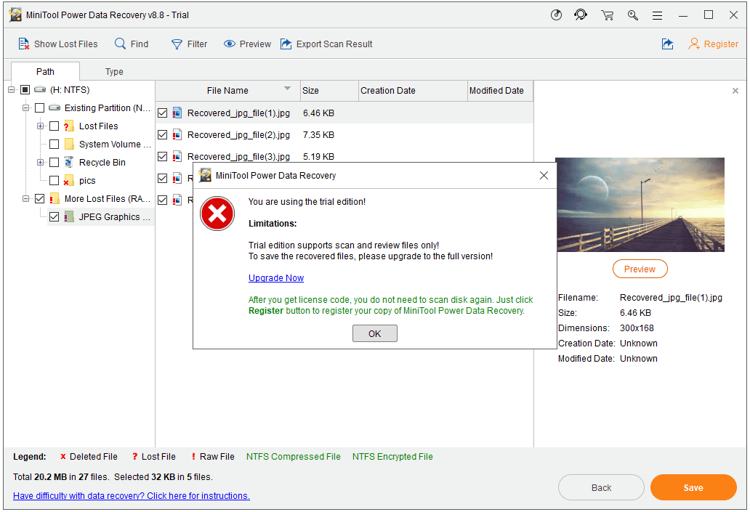Image resolution: width=750 pixels, height=512 pixels.
Task: Select the Recovered_jpg_file(2).jpg row name
Action: coord(239,135)
